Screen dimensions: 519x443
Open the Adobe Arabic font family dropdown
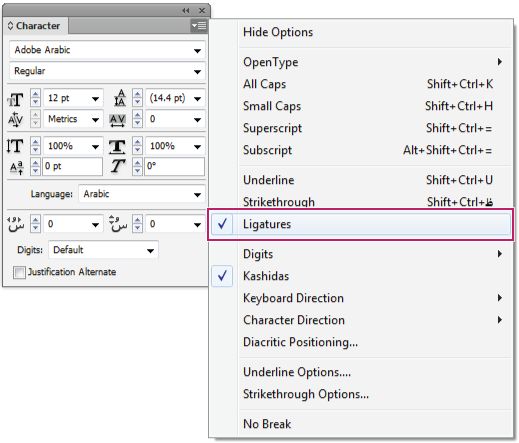click(107, 50)
